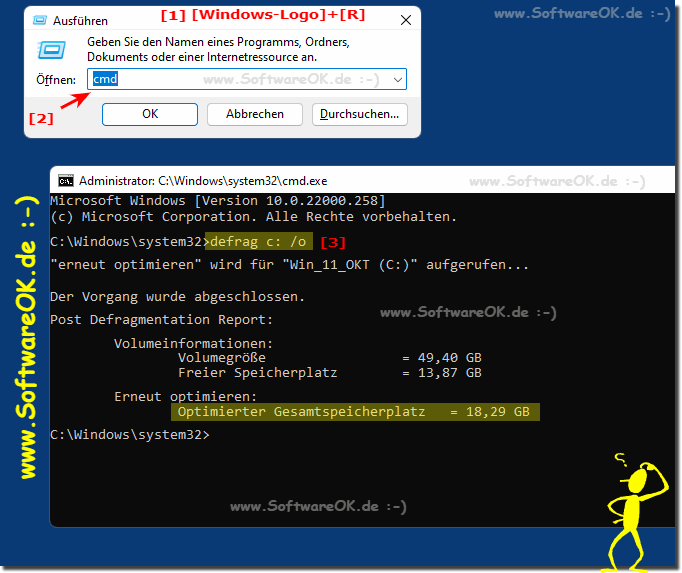Click the last C:\Windows\system32> prompt
682x573 pixels.
(130, 435)
